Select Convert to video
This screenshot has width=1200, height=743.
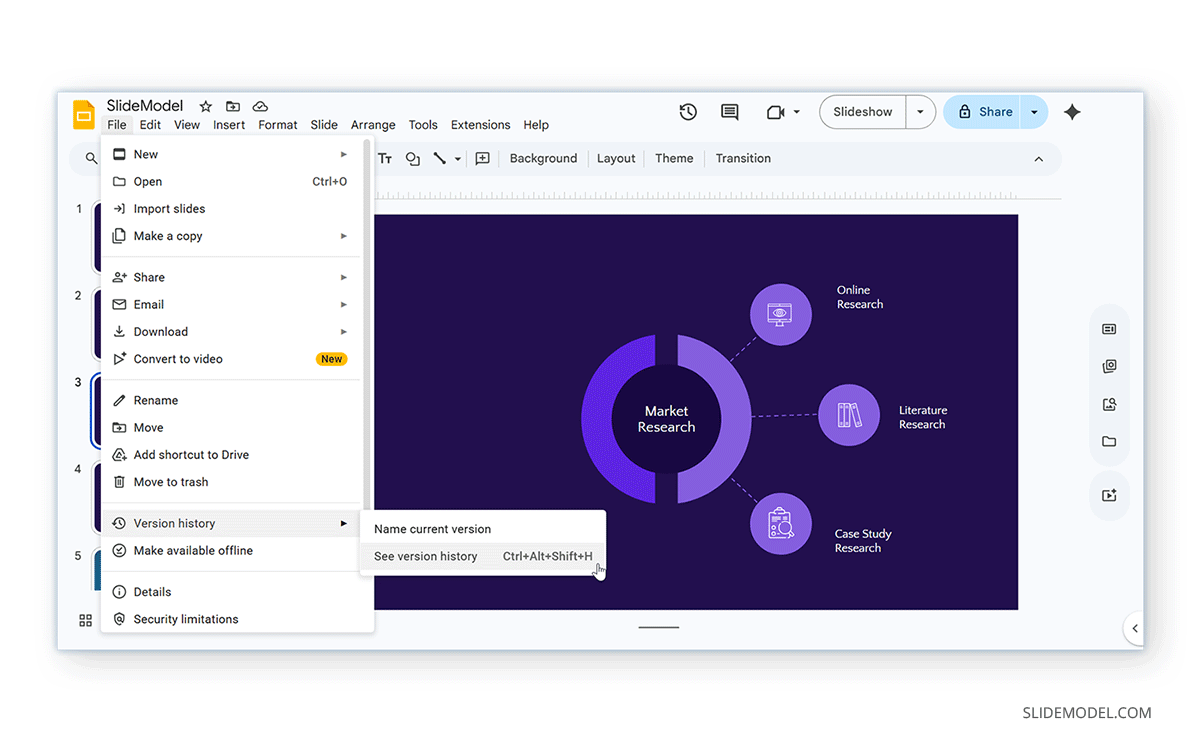point(231,359)
